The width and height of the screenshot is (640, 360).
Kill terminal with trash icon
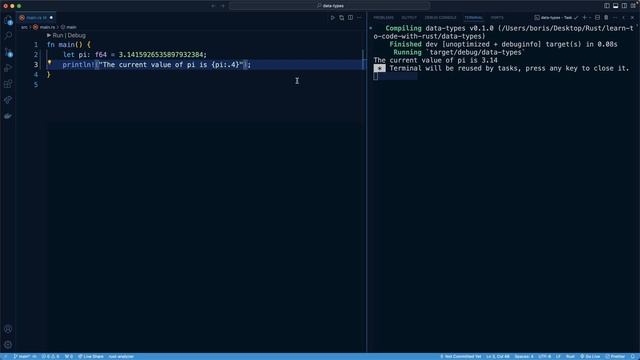point(606,18)
